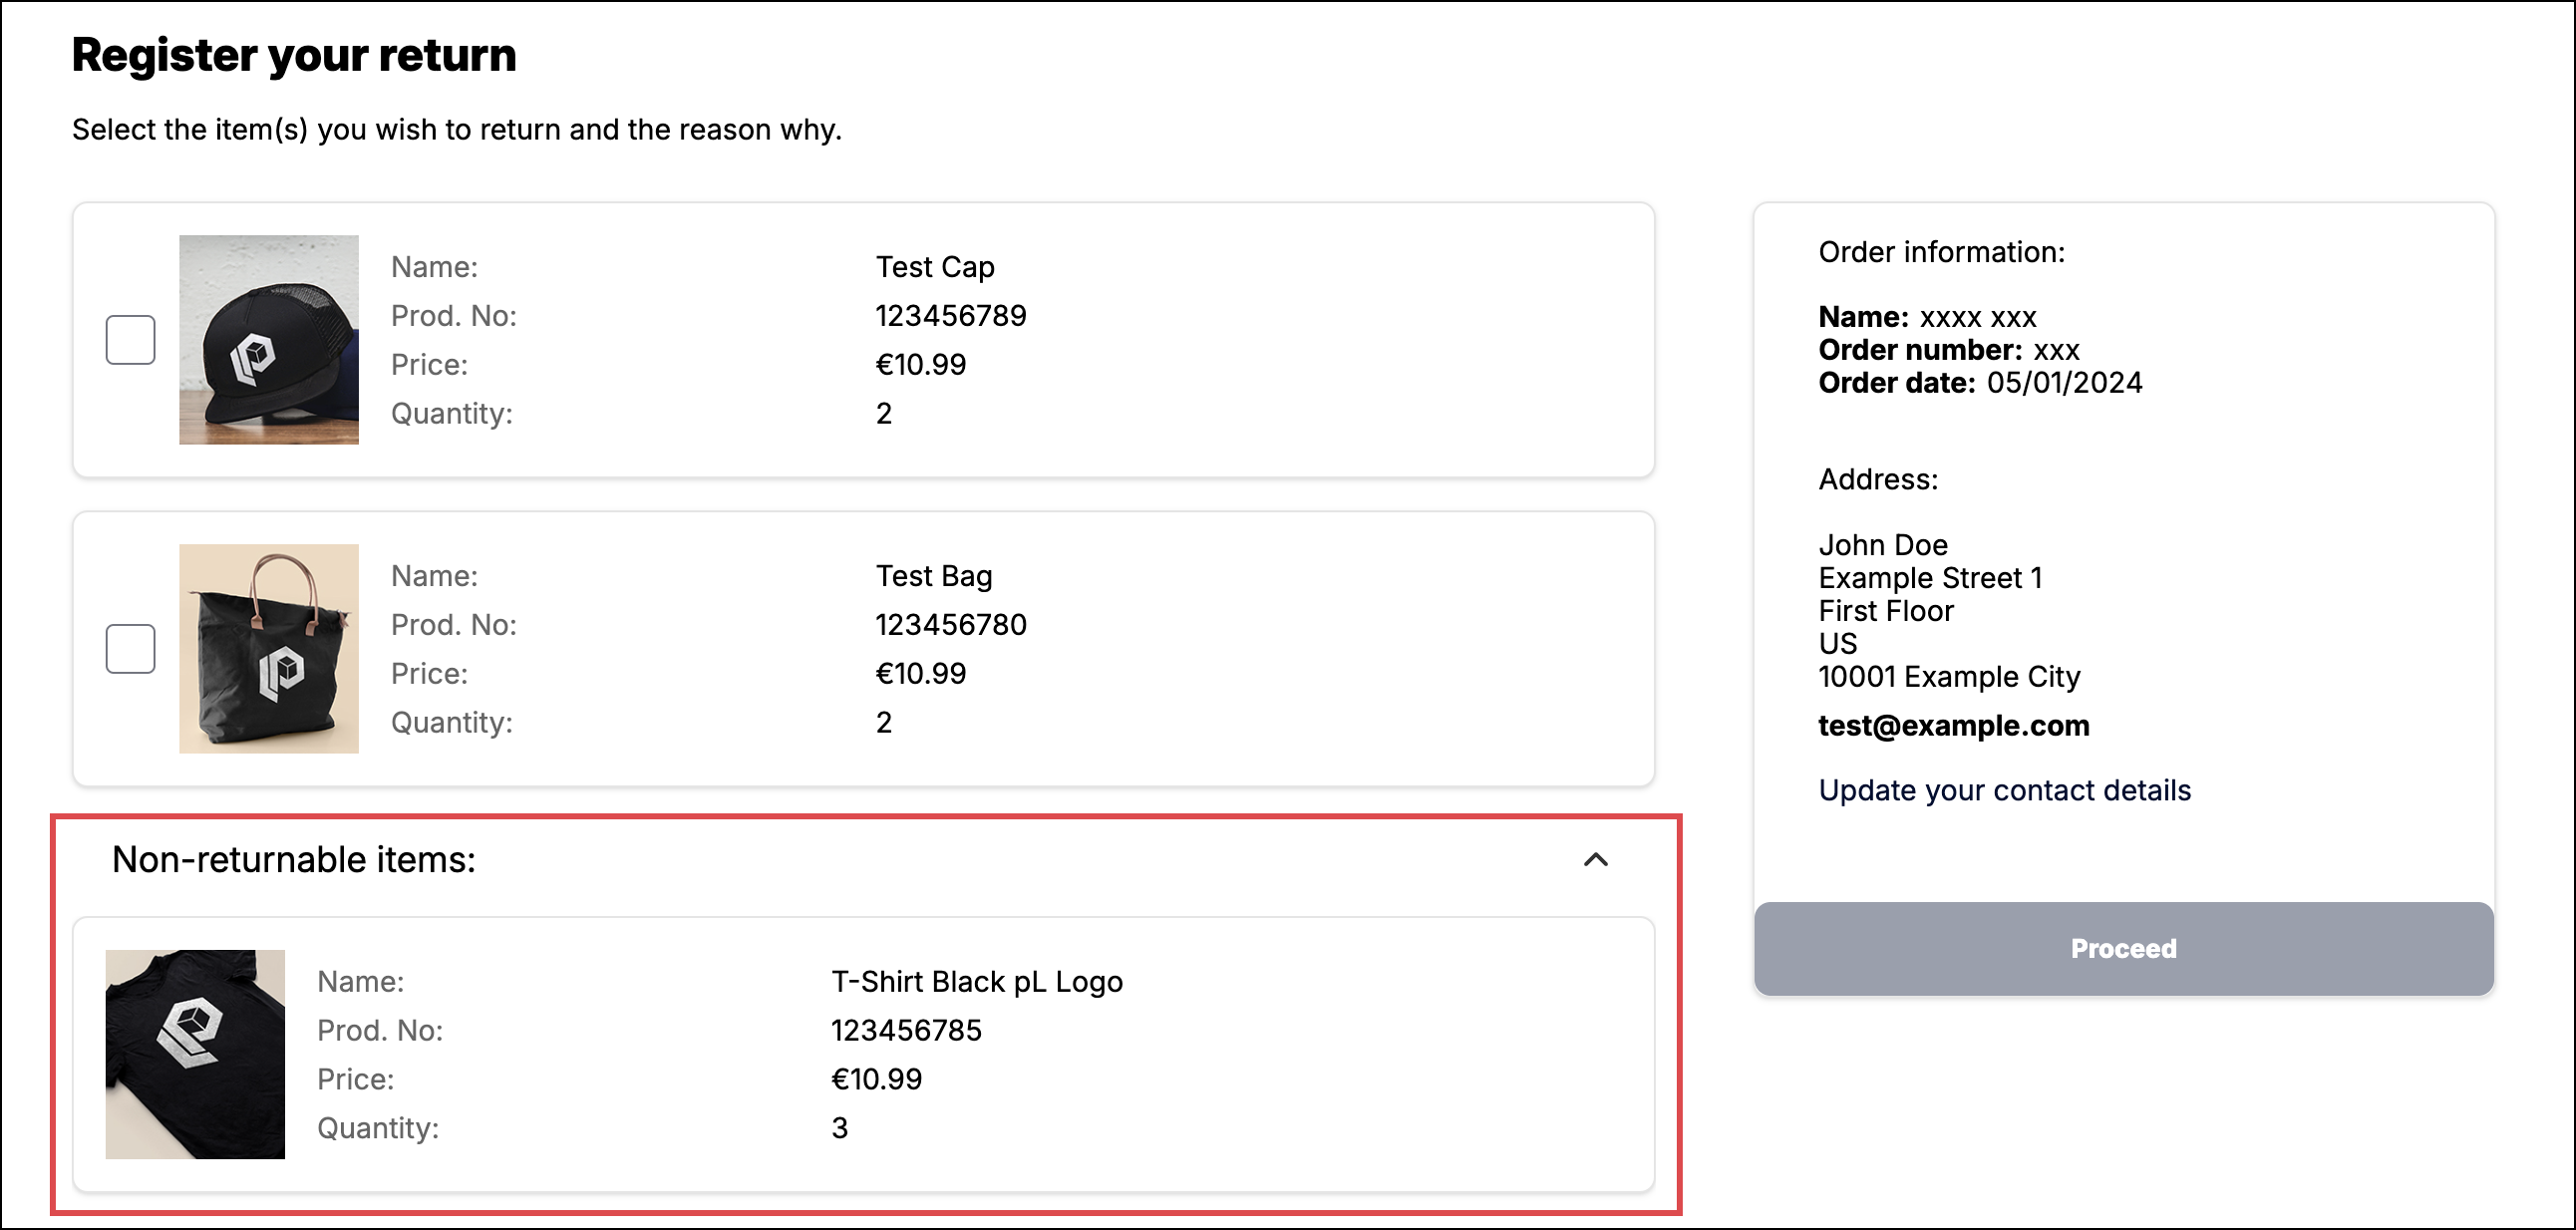Click product number 123456789
Image resolution: width=2576 pixels, height=1230 pixels.
click(x=951, y=316)
